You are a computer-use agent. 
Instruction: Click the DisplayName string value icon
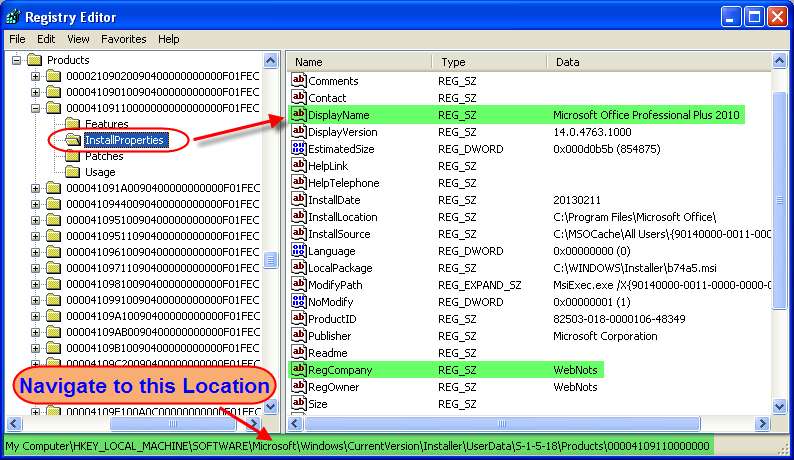pyautogui.click(x=298, y=115)
